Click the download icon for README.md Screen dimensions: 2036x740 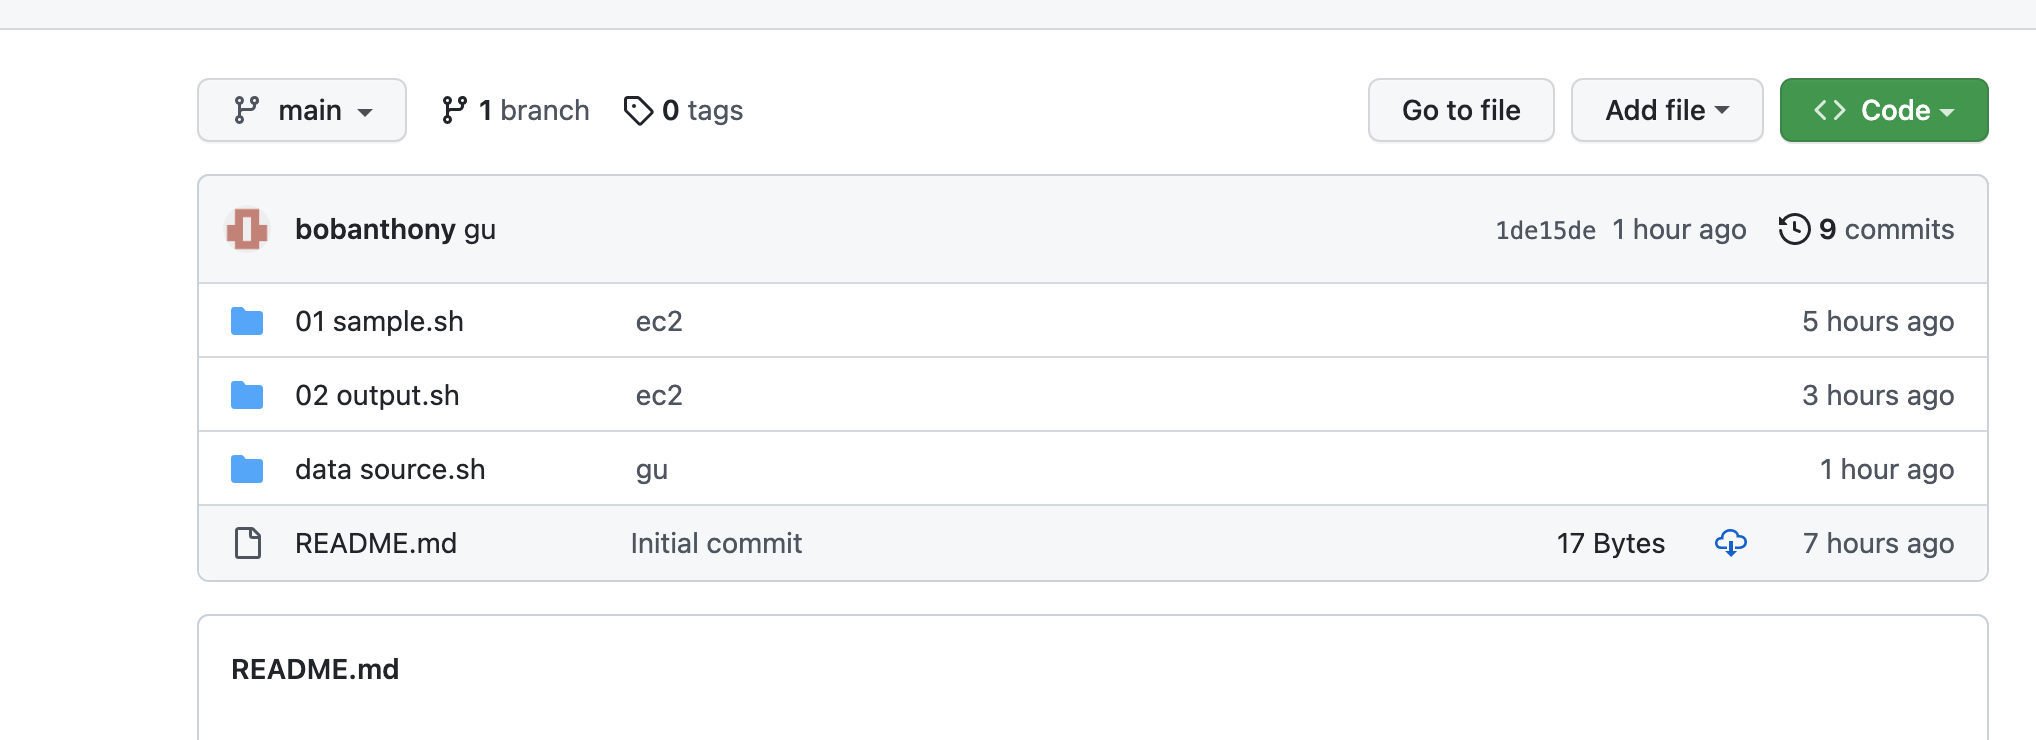tap(1731, 543)
